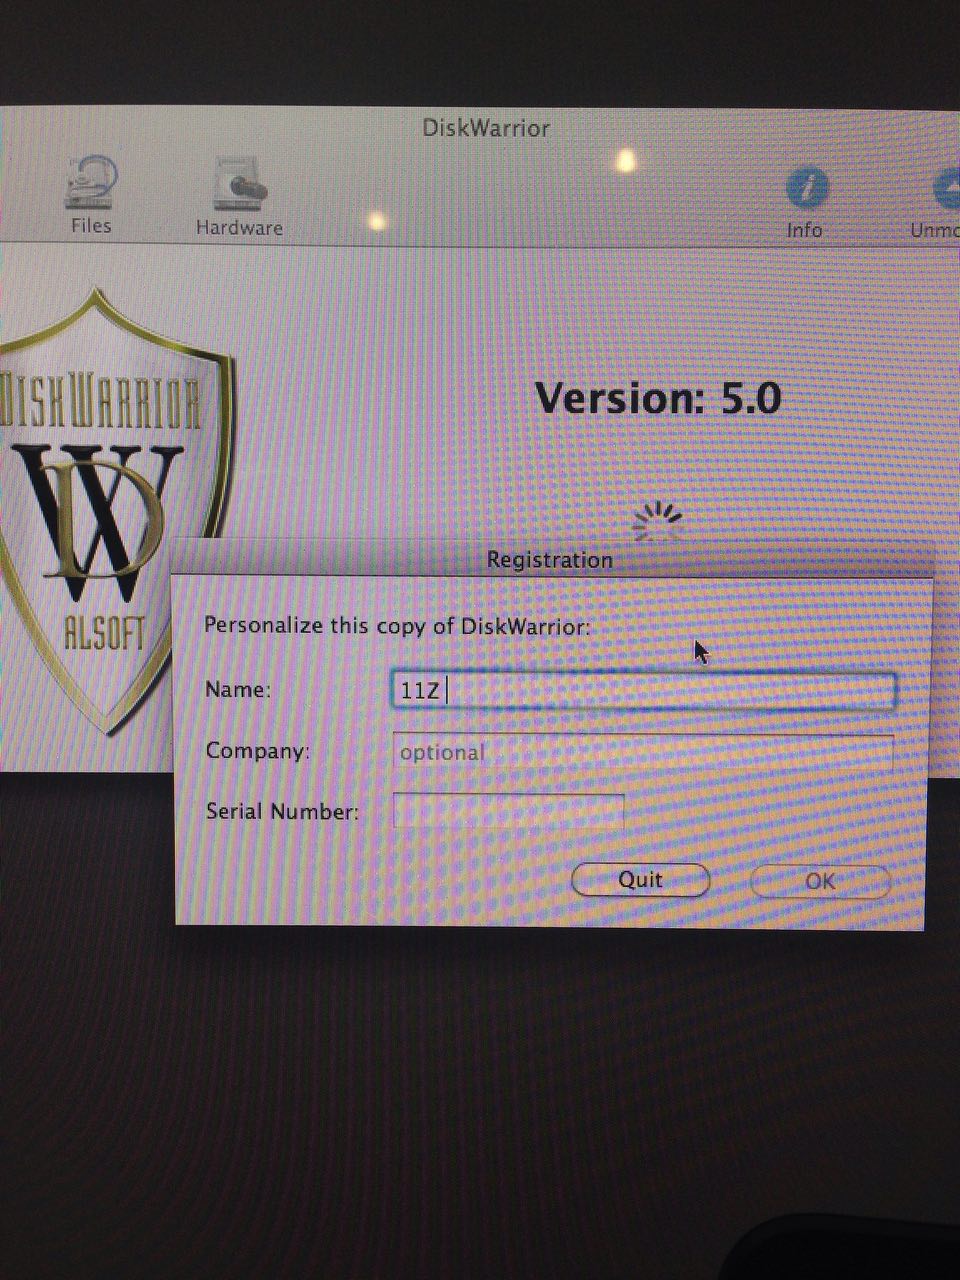Open the Hardware toolbar icon
Screen dimensions: 960x1280
click(239, 197)
